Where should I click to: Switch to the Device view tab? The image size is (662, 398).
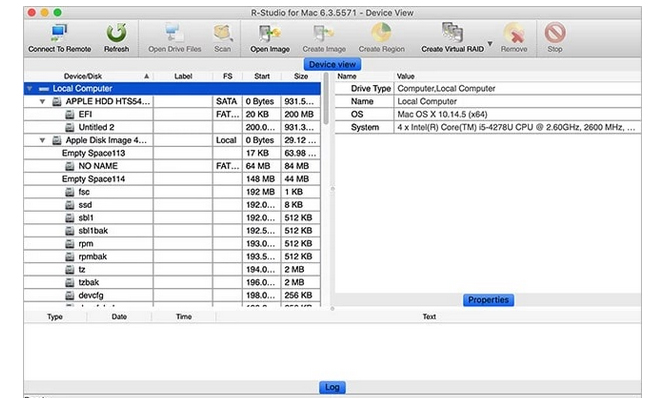point(332,64)
